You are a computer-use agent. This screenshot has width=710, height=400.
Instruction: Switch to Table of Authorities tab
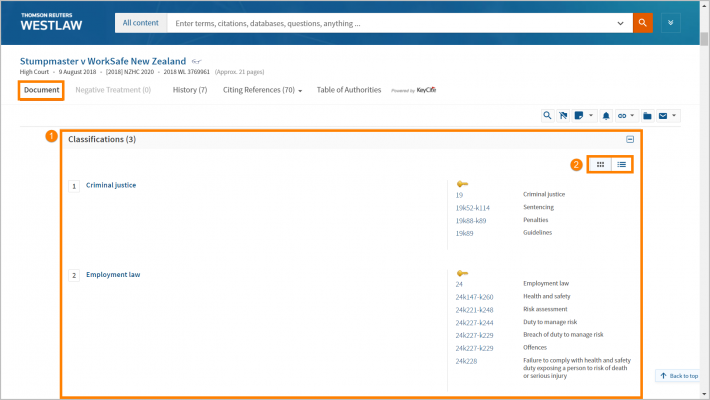pos(349,90)
